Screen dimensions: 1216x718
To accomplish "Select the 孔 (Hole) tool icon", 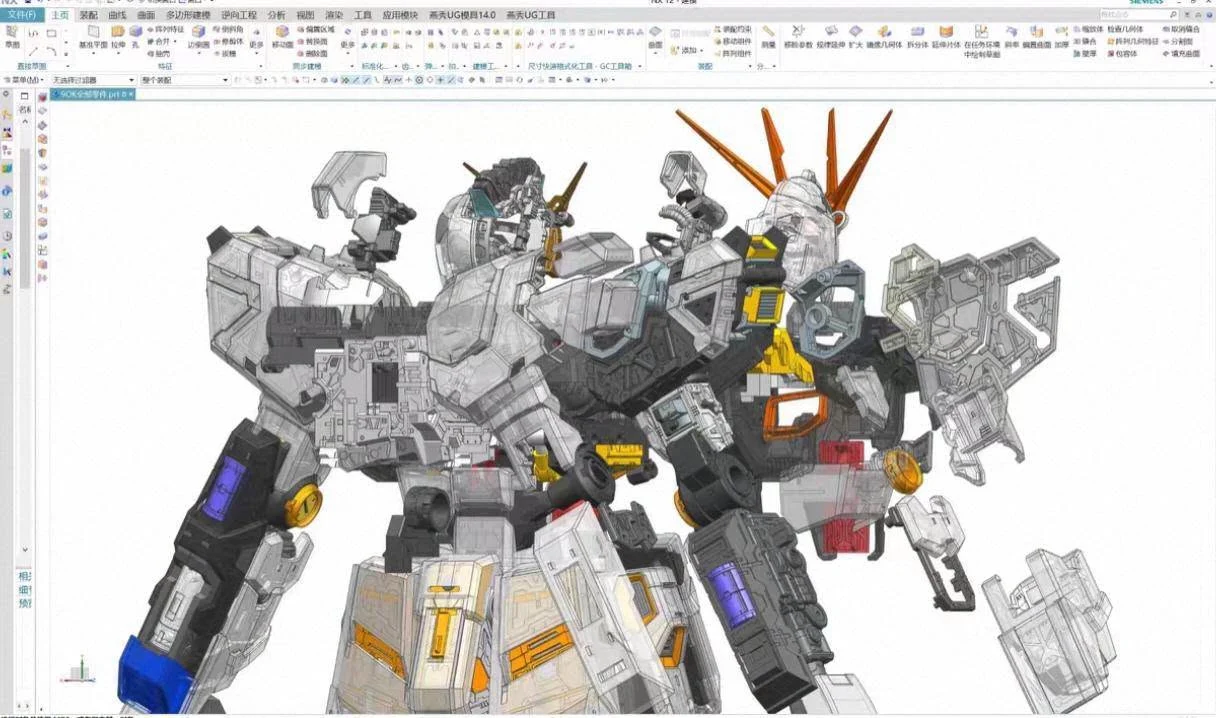I will 135,36.
